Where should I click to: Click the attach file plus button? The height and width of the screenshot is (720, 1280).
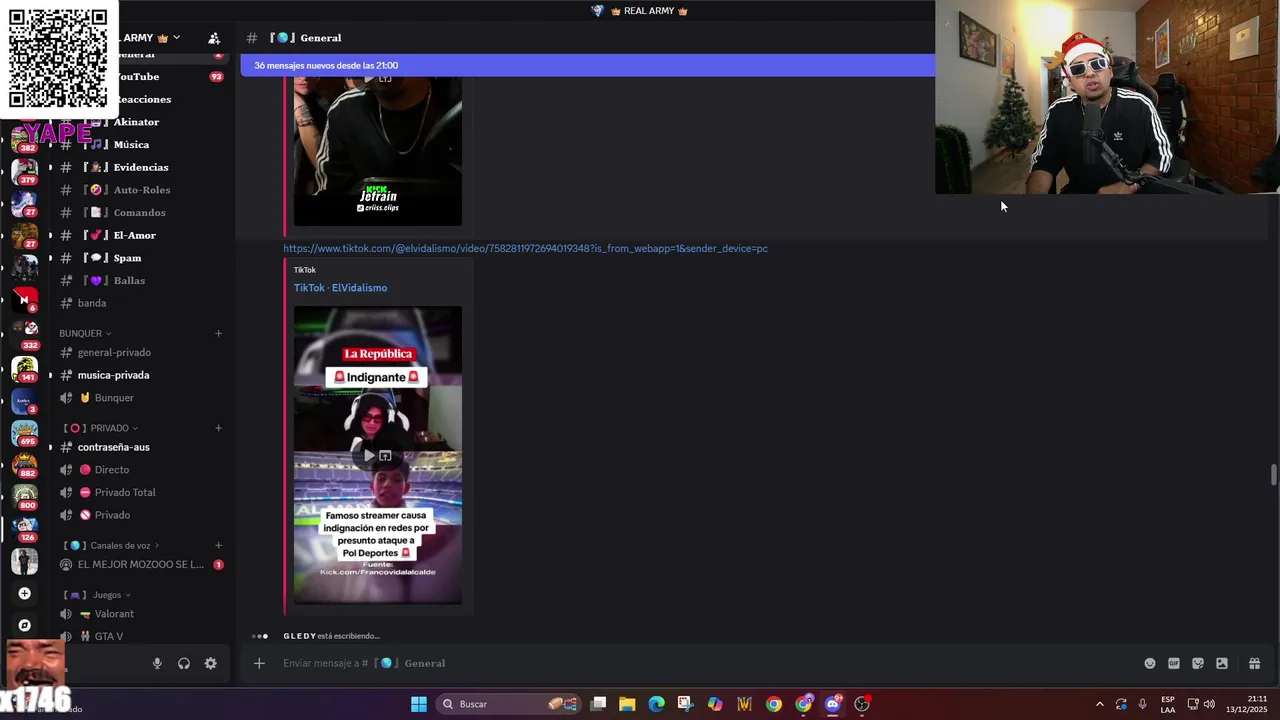259,663
